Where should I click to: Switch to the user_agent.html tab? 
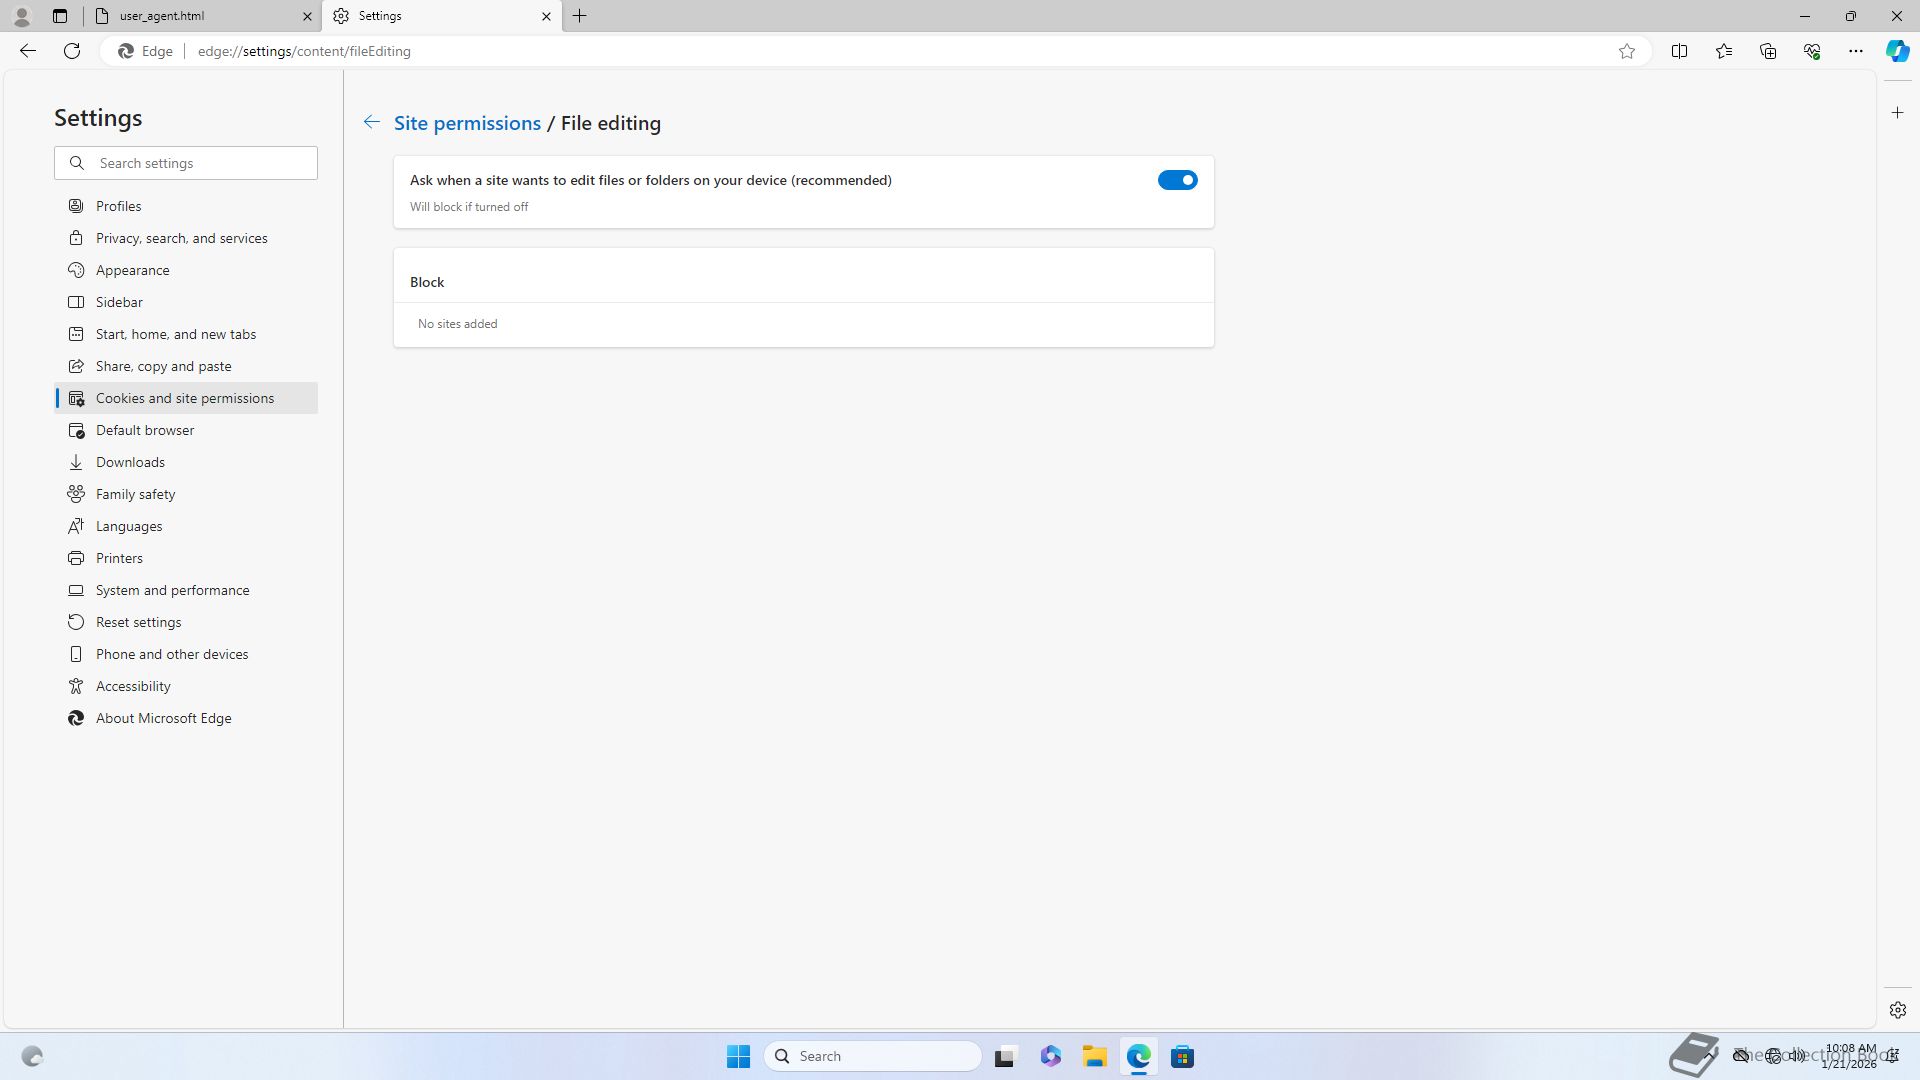point(200,16)
